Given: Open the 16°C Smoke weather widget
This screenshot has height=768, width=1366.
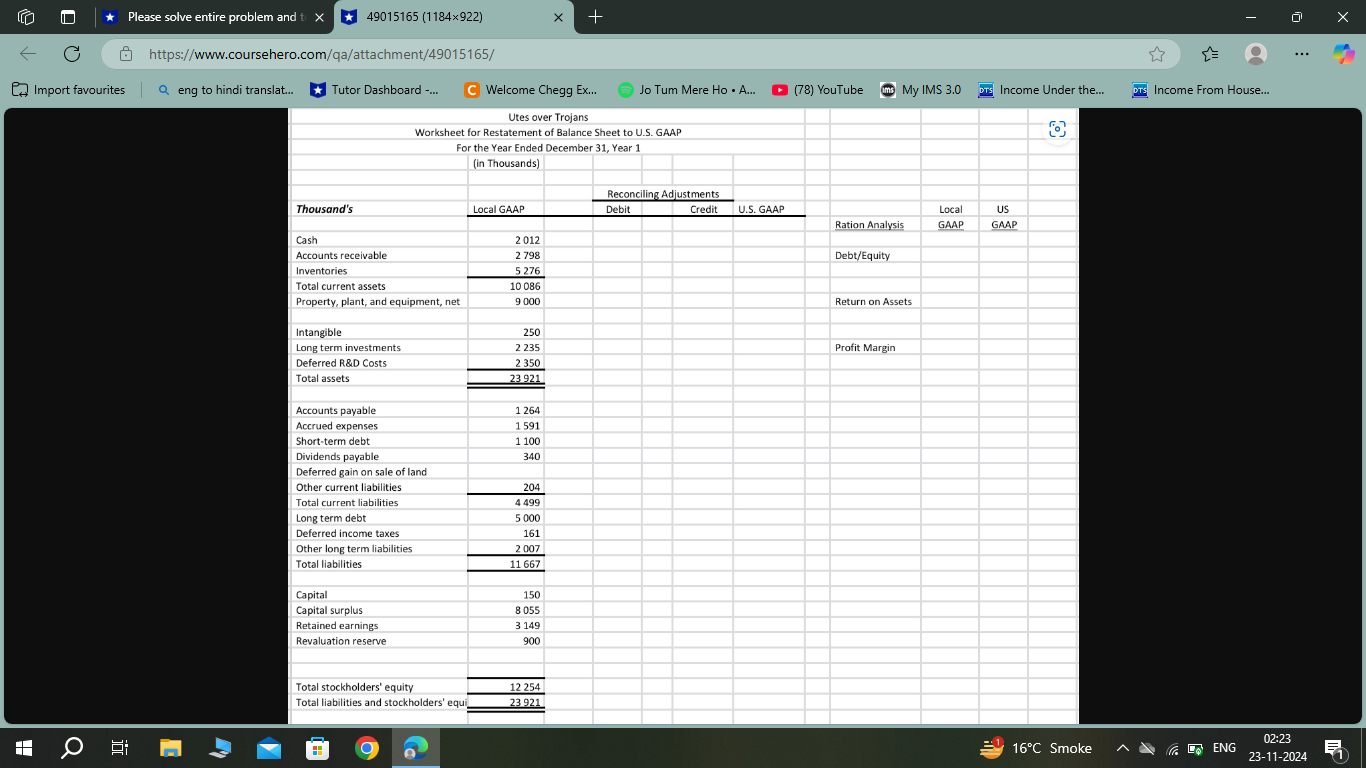Looking at the screenshot, I should pyautogui.click(x=1037, y=747).
